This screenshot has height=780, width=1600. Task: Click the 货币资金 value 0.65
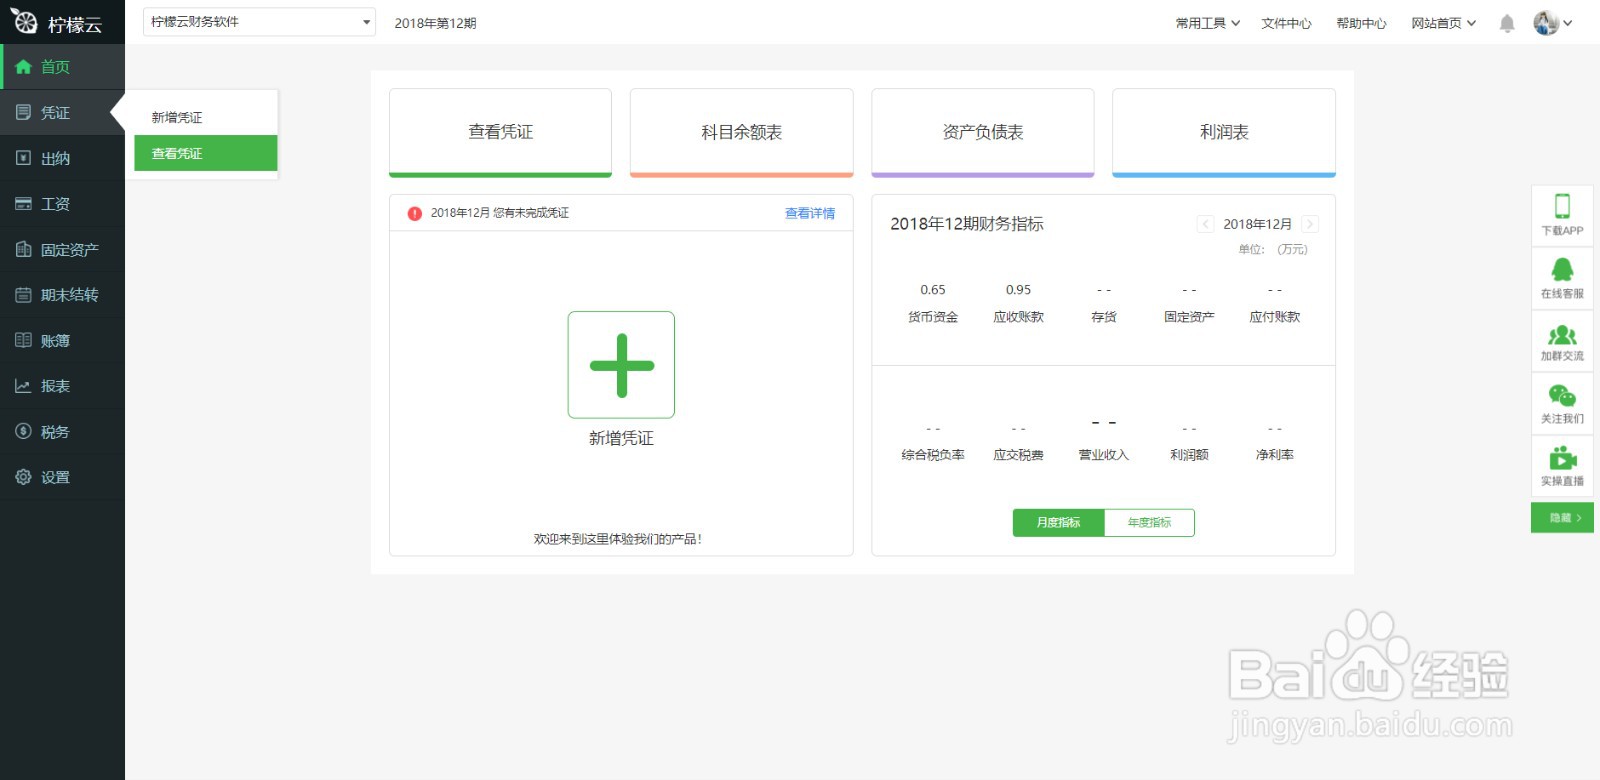[933, 290]
